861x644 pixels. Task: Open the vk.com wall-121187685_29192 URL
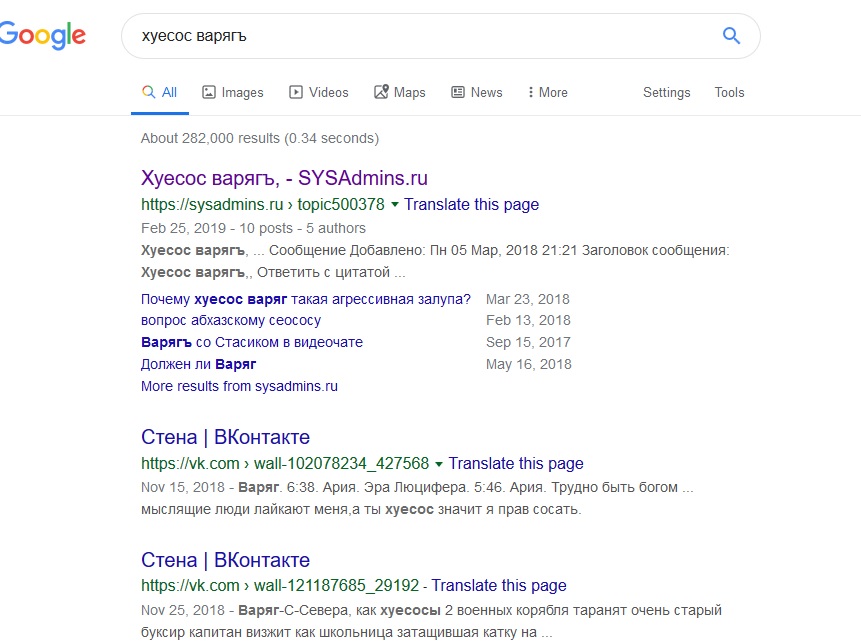(280, 585)
